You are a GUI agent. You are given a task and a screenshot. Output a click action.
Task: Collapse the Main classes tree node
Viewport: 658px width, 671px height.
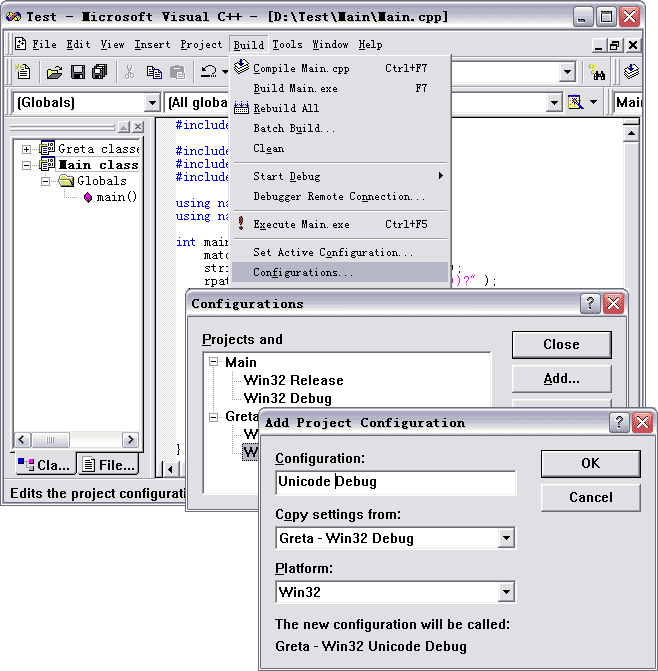(x=27, y=165)
